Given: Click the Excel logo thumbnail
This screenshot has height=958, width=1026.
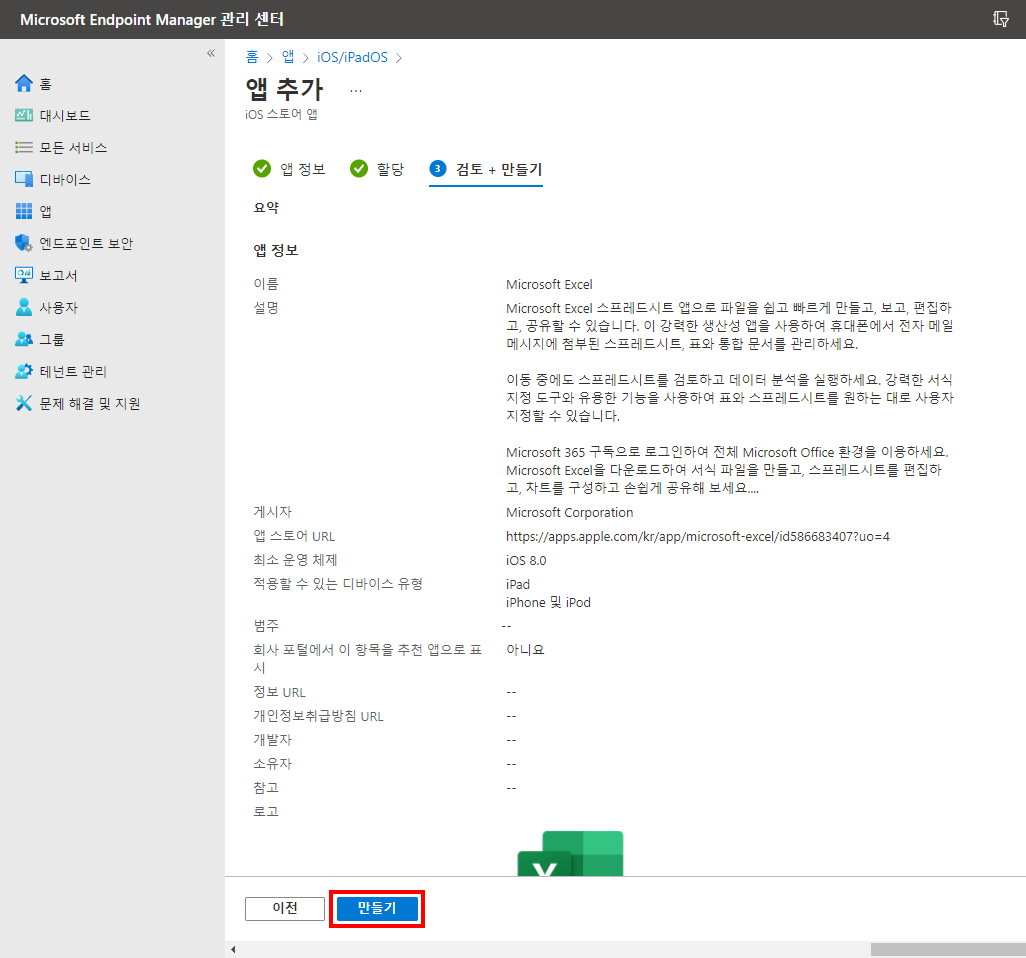Looking at the screenshot, I should tap(570, 853).
